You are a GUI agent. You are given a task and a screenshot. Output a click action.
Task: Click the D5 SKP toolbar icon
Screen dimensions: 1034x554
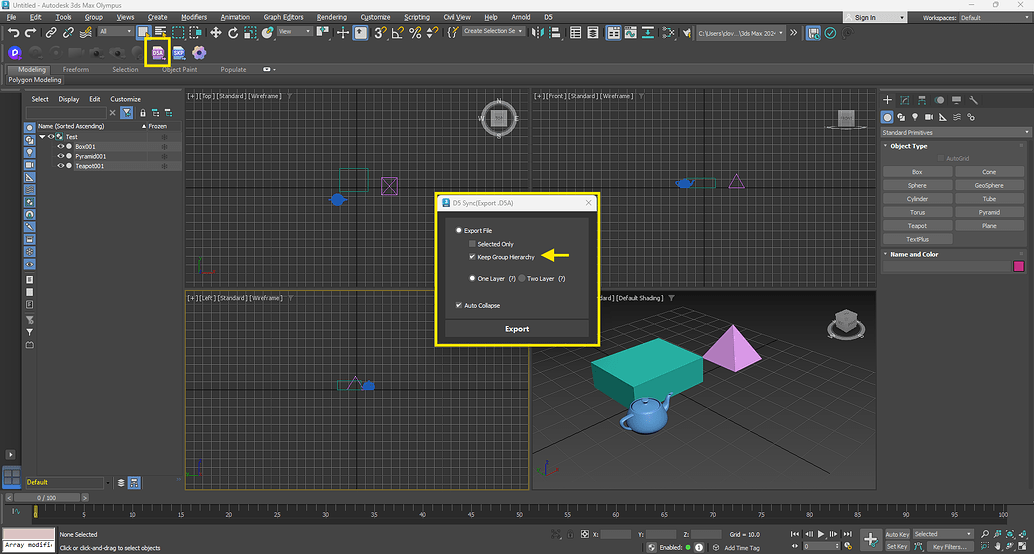tap(178, 52)
